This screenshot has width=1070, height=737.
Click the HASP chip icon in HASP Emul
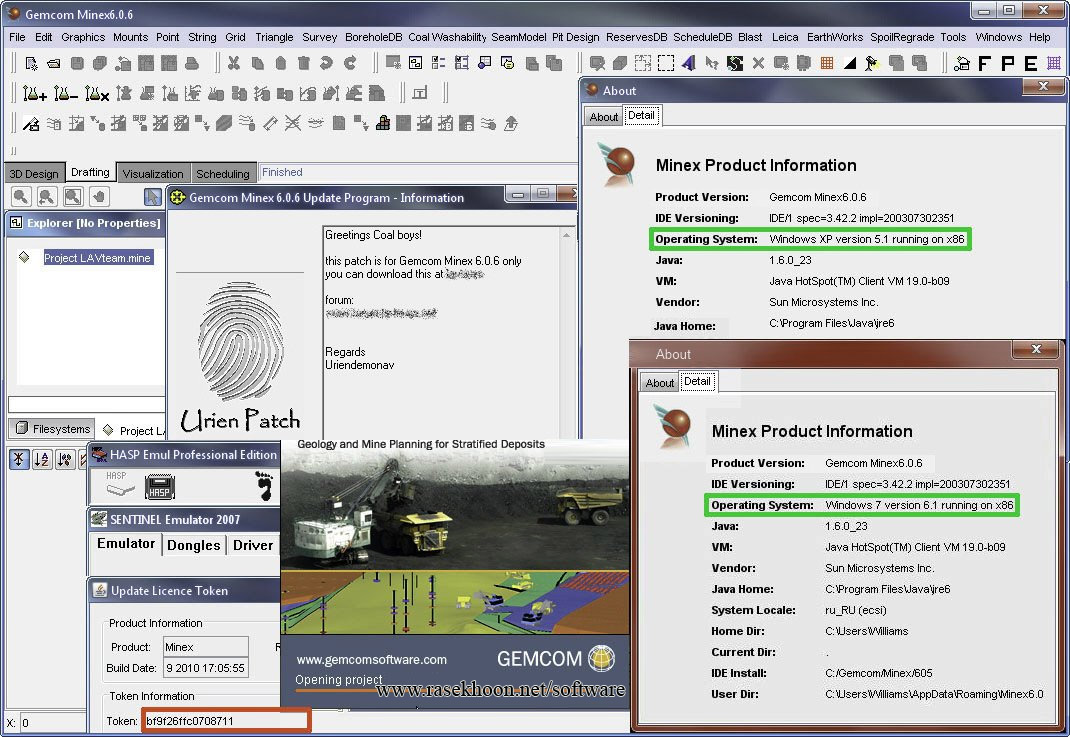pos(160,487)
